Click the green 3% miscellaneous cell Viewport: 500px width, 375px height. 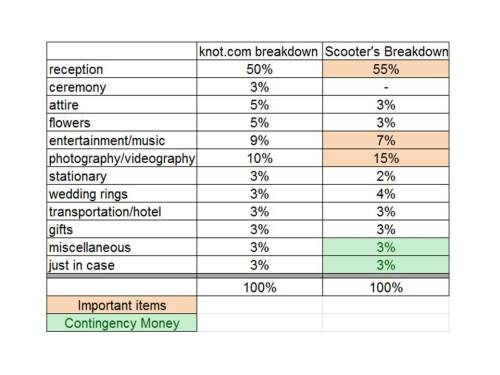click(x=386, y=247)
